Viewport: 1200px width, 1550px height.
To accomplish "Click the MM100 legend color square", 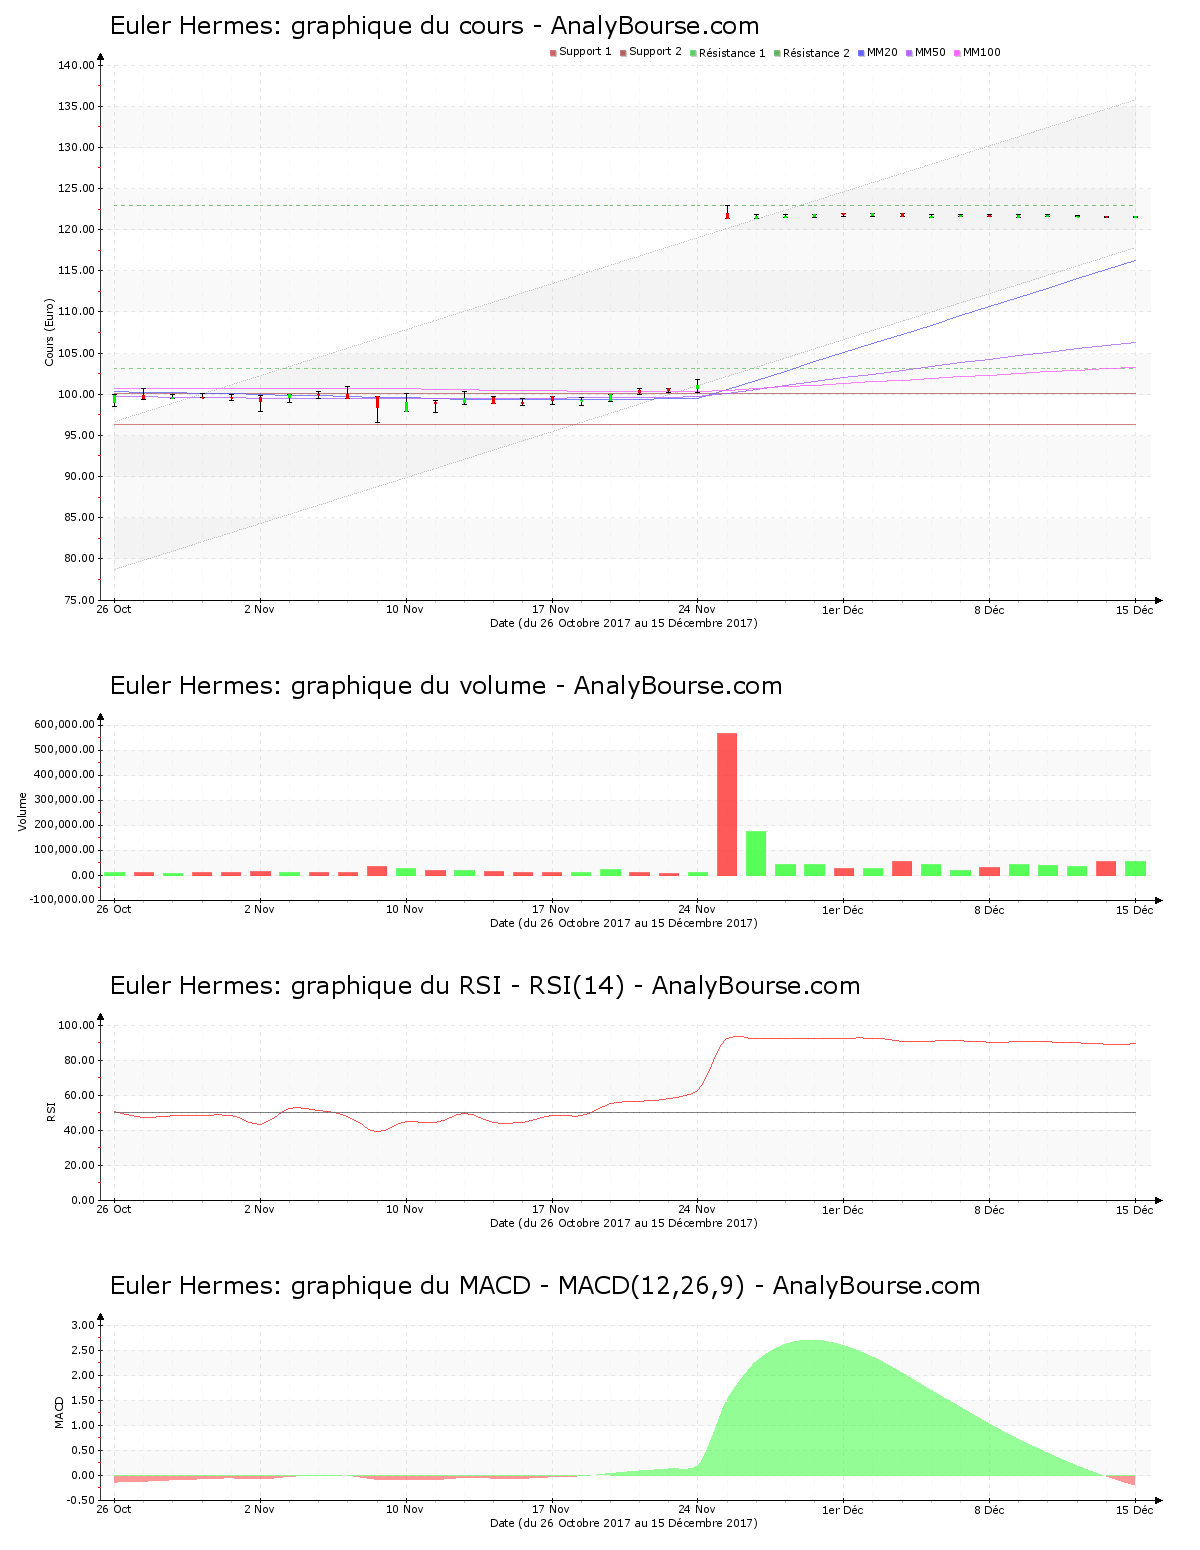I will click(957, 53).
